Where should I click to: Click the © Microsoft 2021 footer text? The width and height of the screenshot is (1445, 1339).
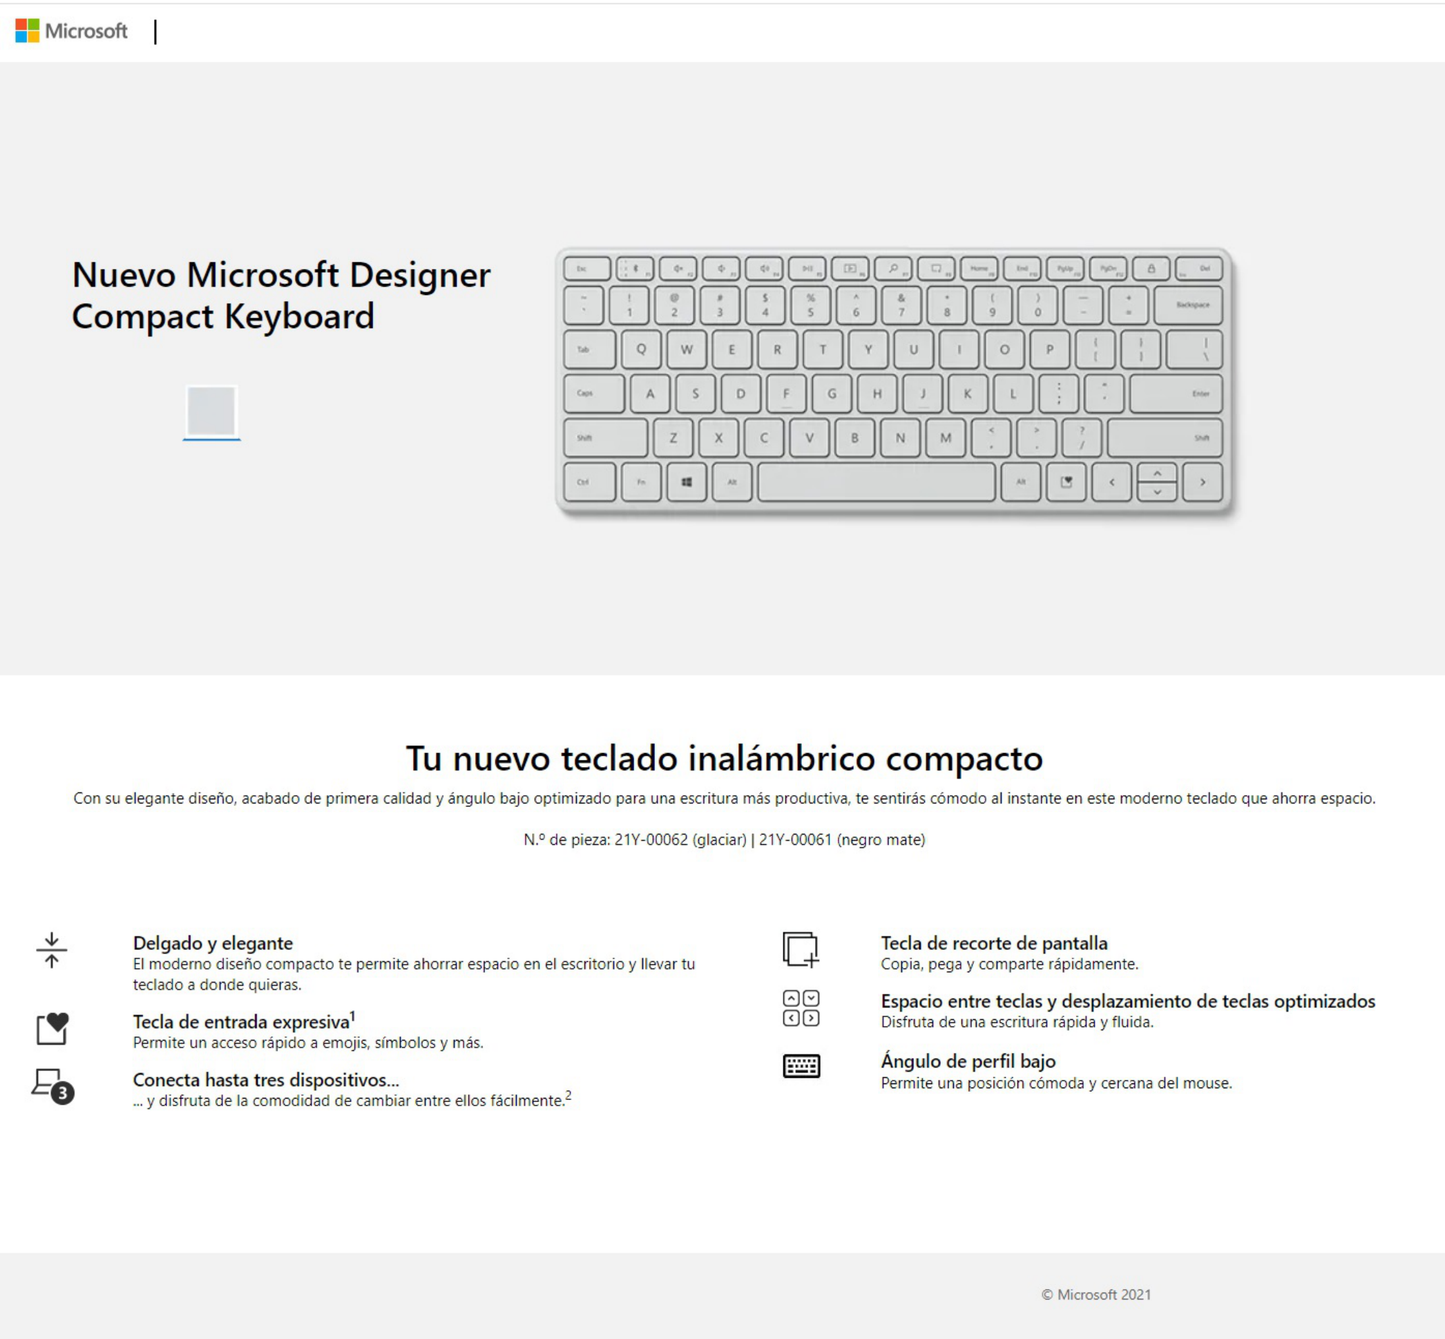pyautogui.click(x=1096, y=1294)
